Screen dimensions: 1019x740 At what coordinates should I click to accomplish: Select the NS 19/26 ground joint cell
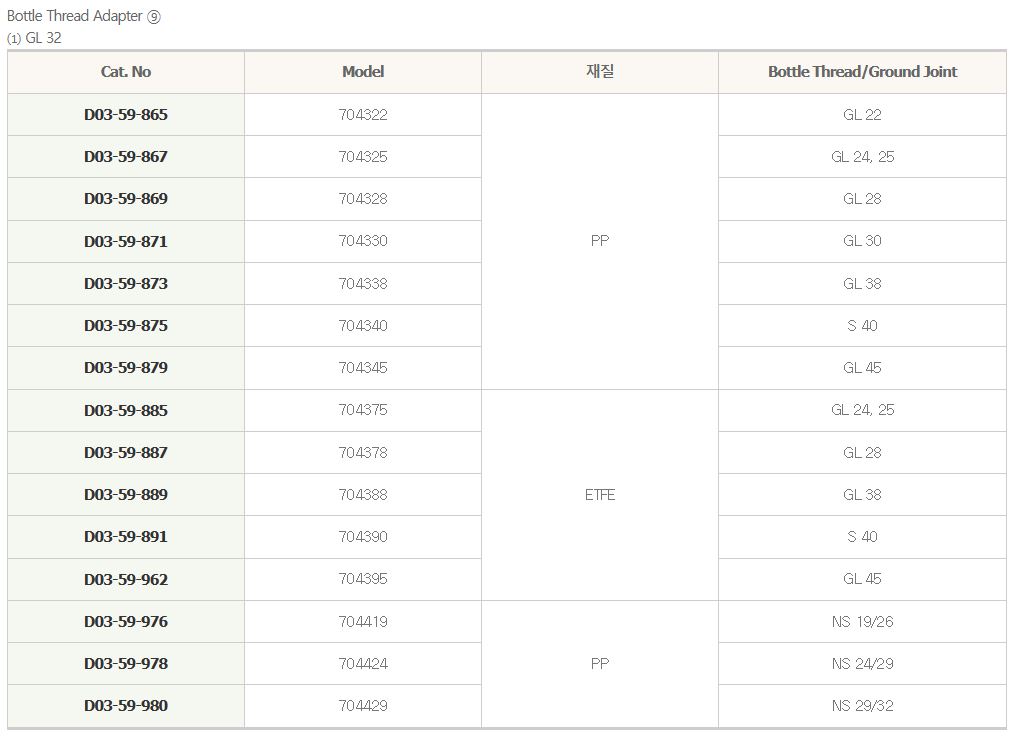862,622
